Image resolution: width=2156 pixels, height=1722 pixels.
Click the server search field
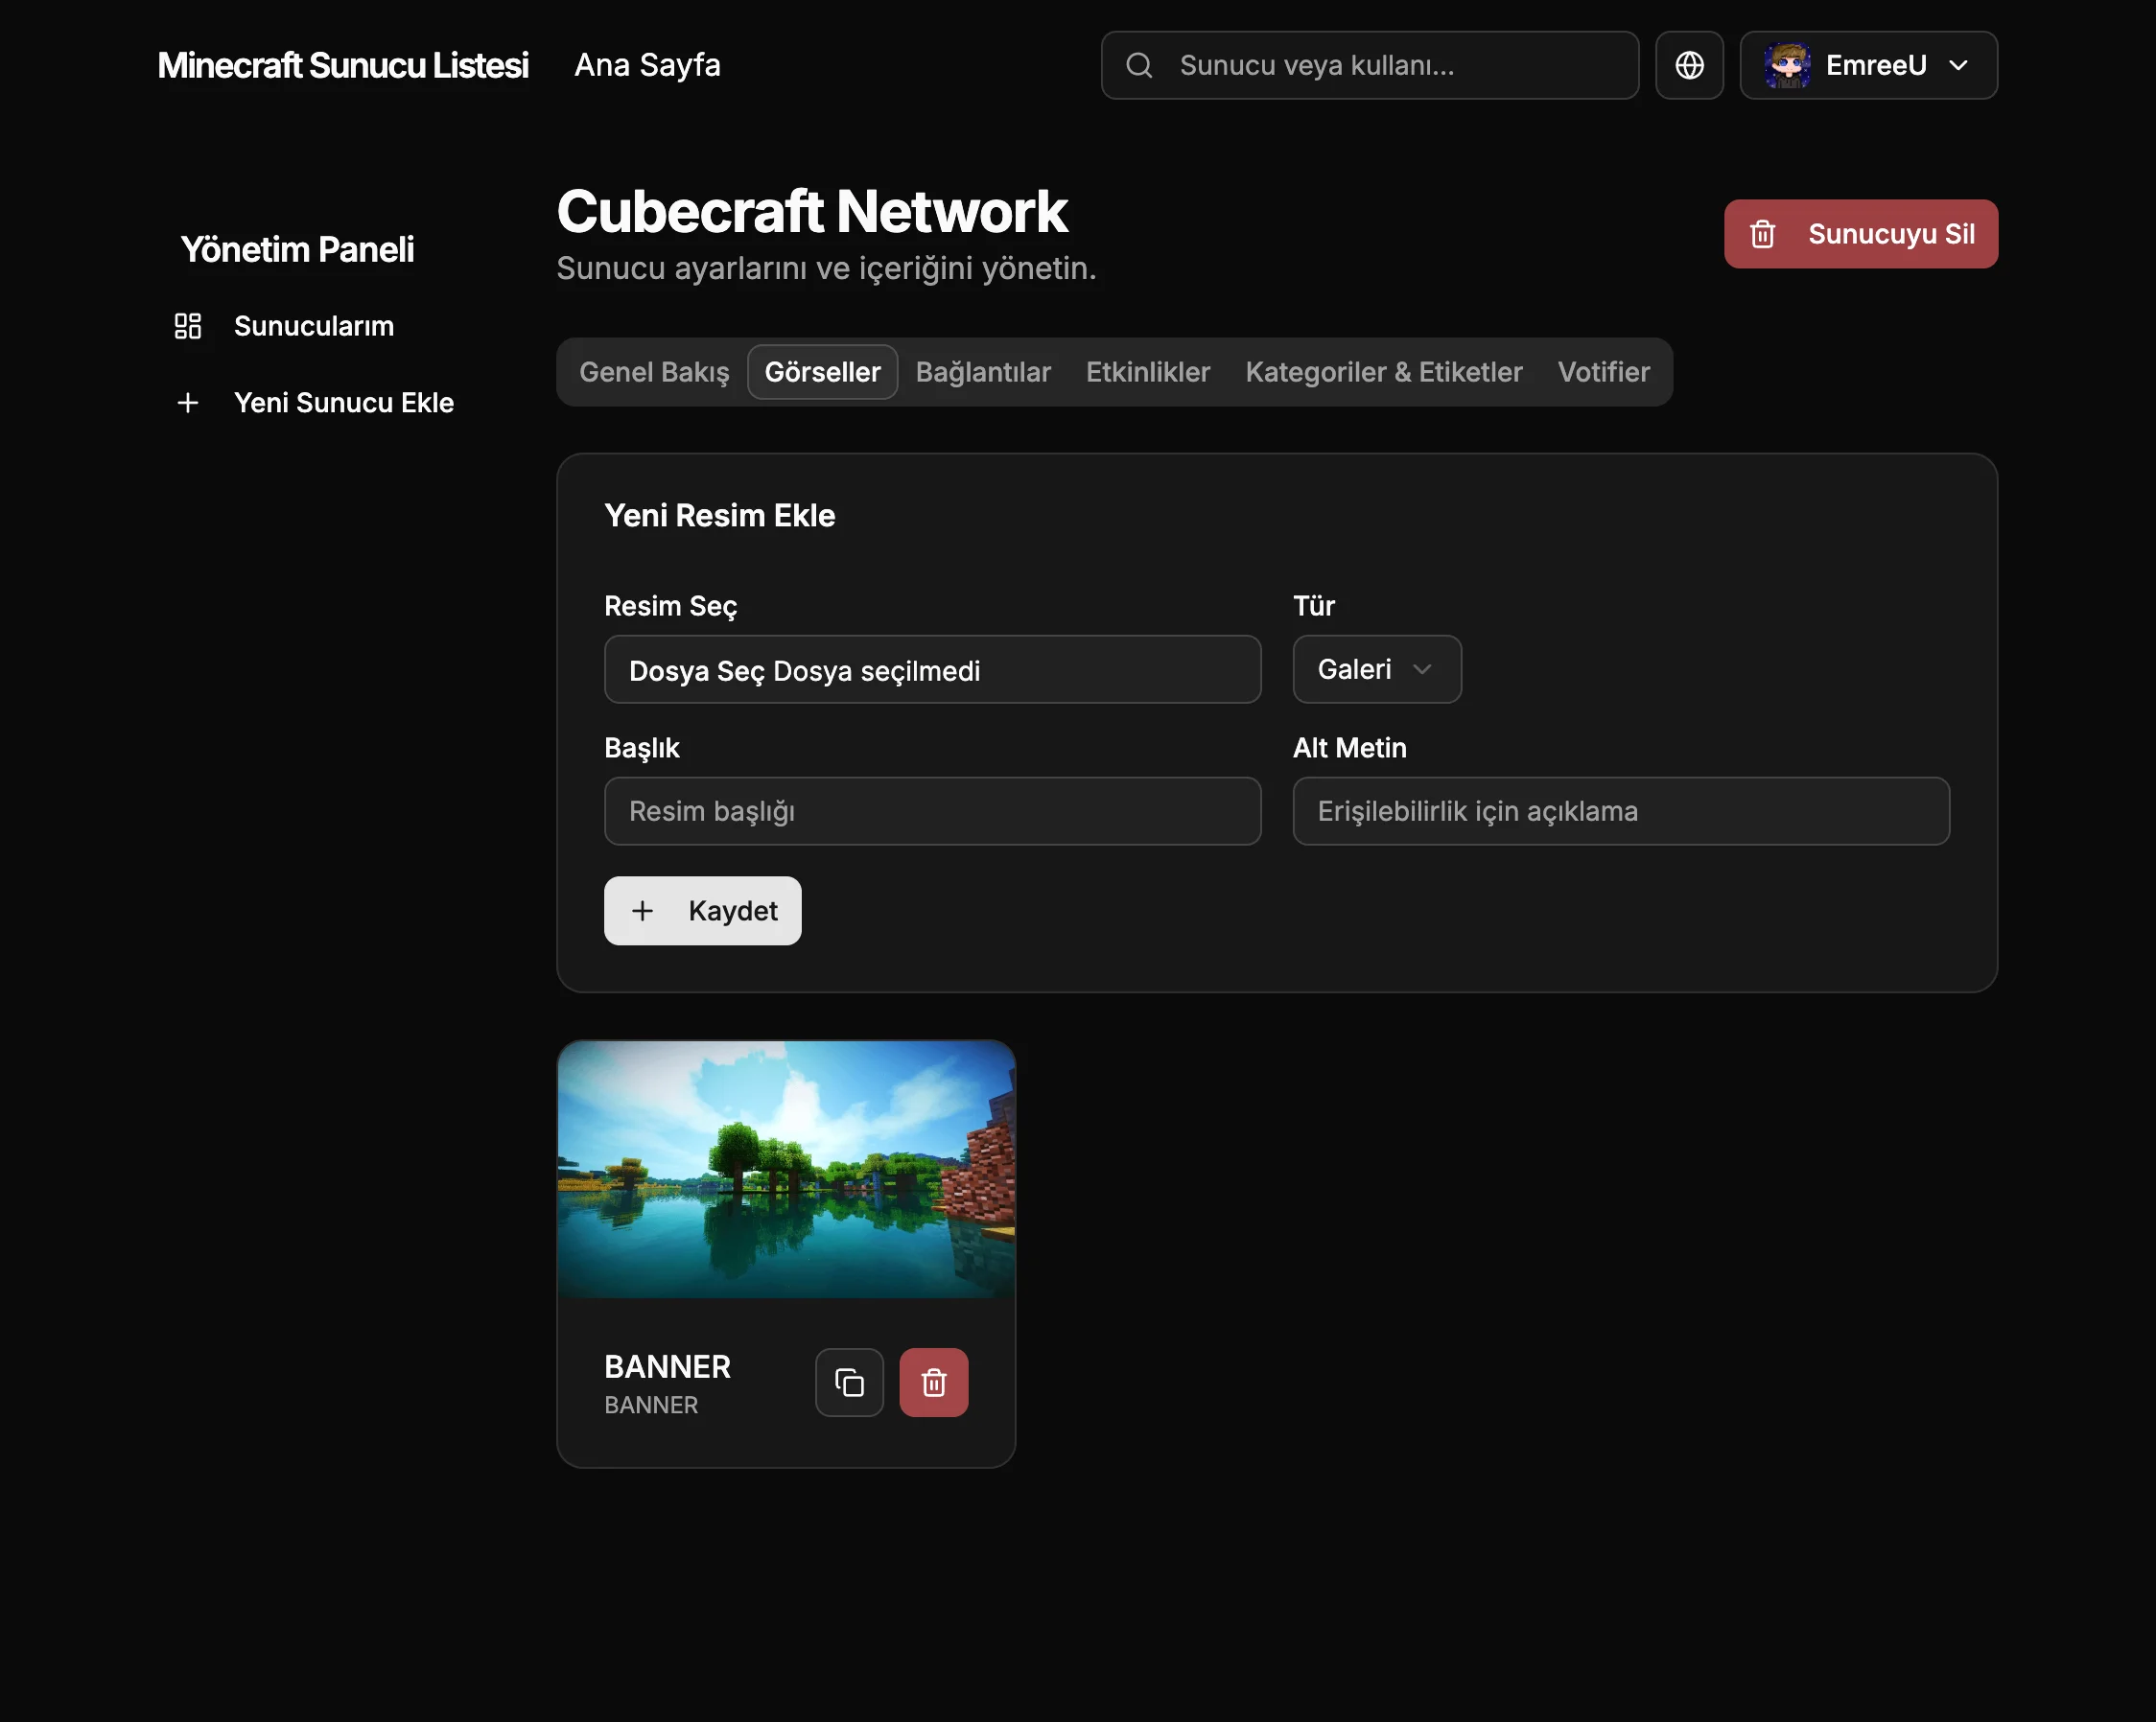click(x=1369, y=65)
